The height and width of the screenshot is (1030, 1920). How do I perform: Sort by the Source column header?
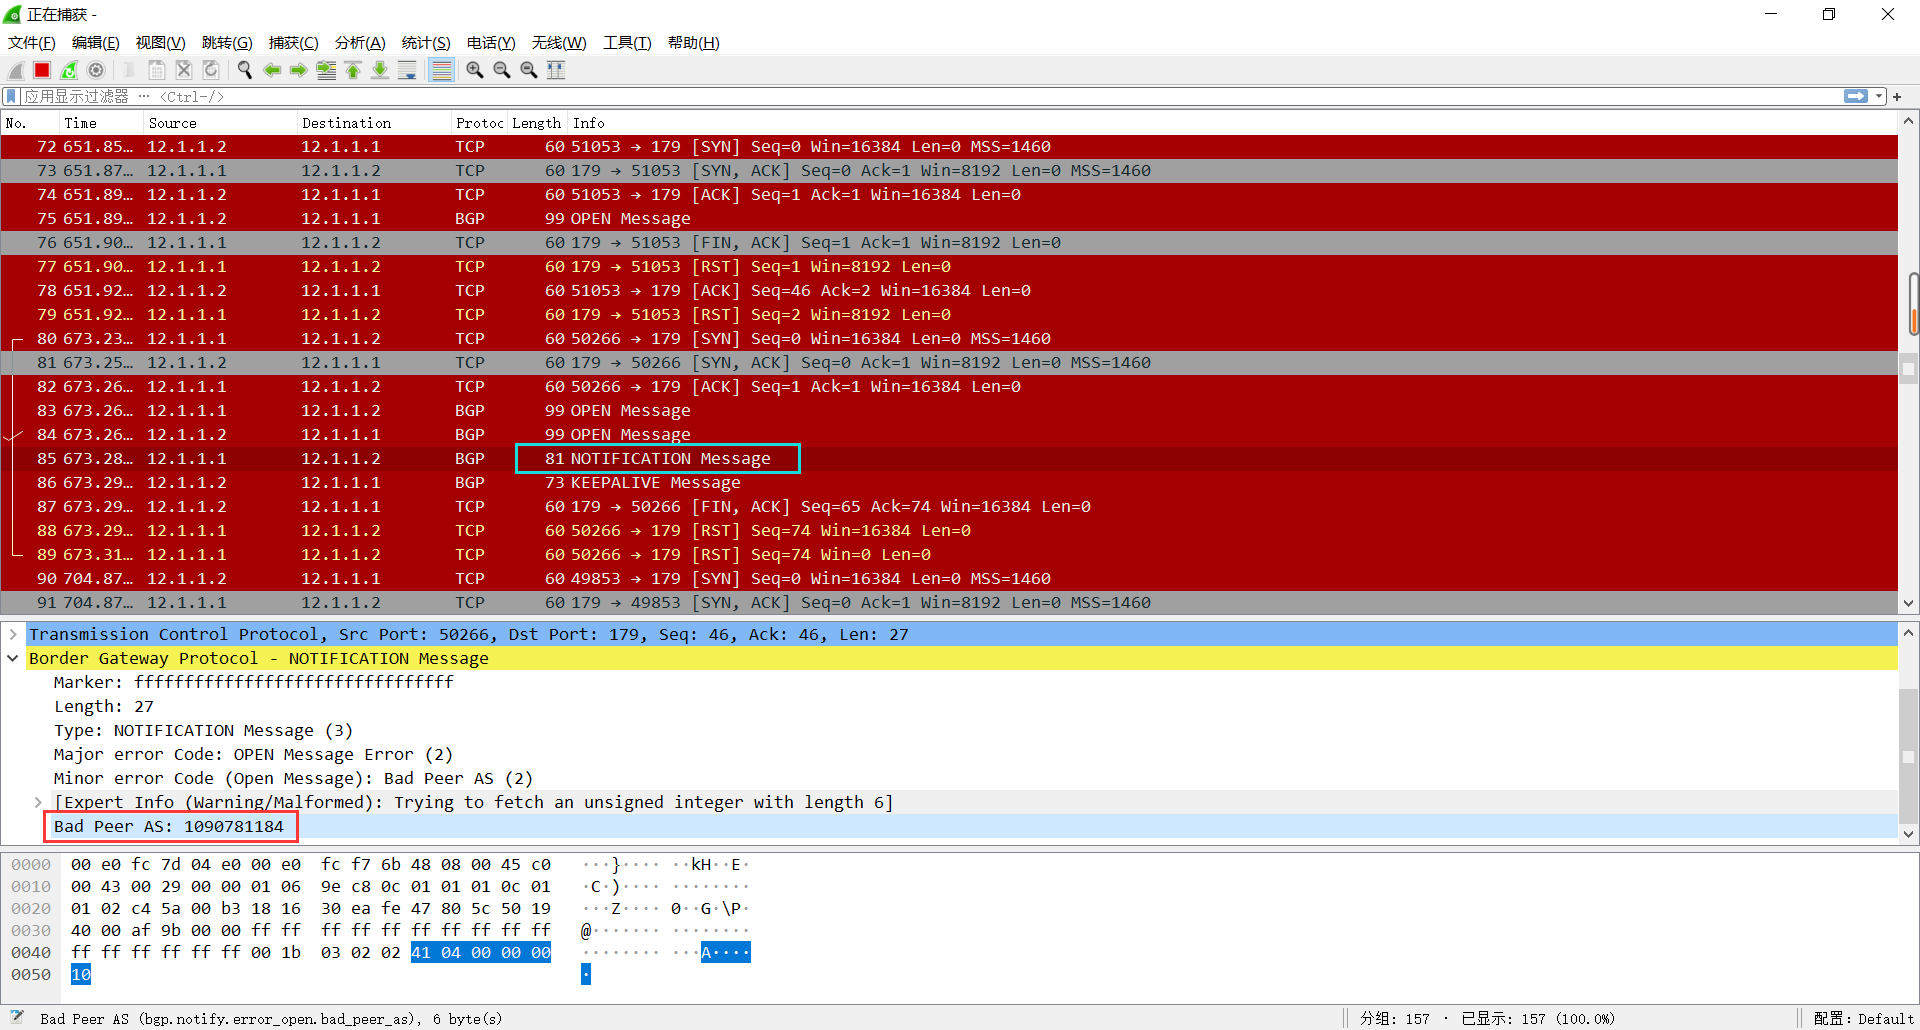[x=220, y=123]
